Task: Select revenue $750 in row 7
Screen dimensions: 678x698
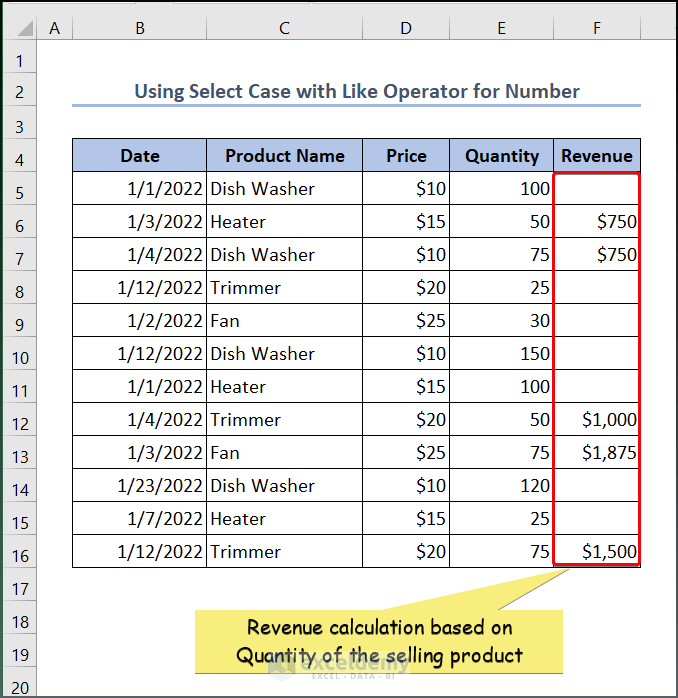Action: (597, 255)
